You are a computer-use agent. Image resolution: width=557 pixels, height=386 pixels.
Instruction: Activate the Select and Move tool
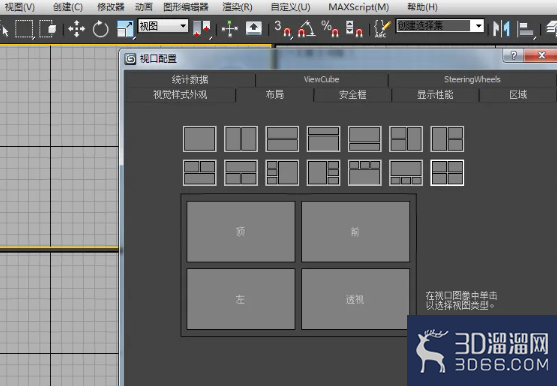pyautogui.click(x=76, y=29)
